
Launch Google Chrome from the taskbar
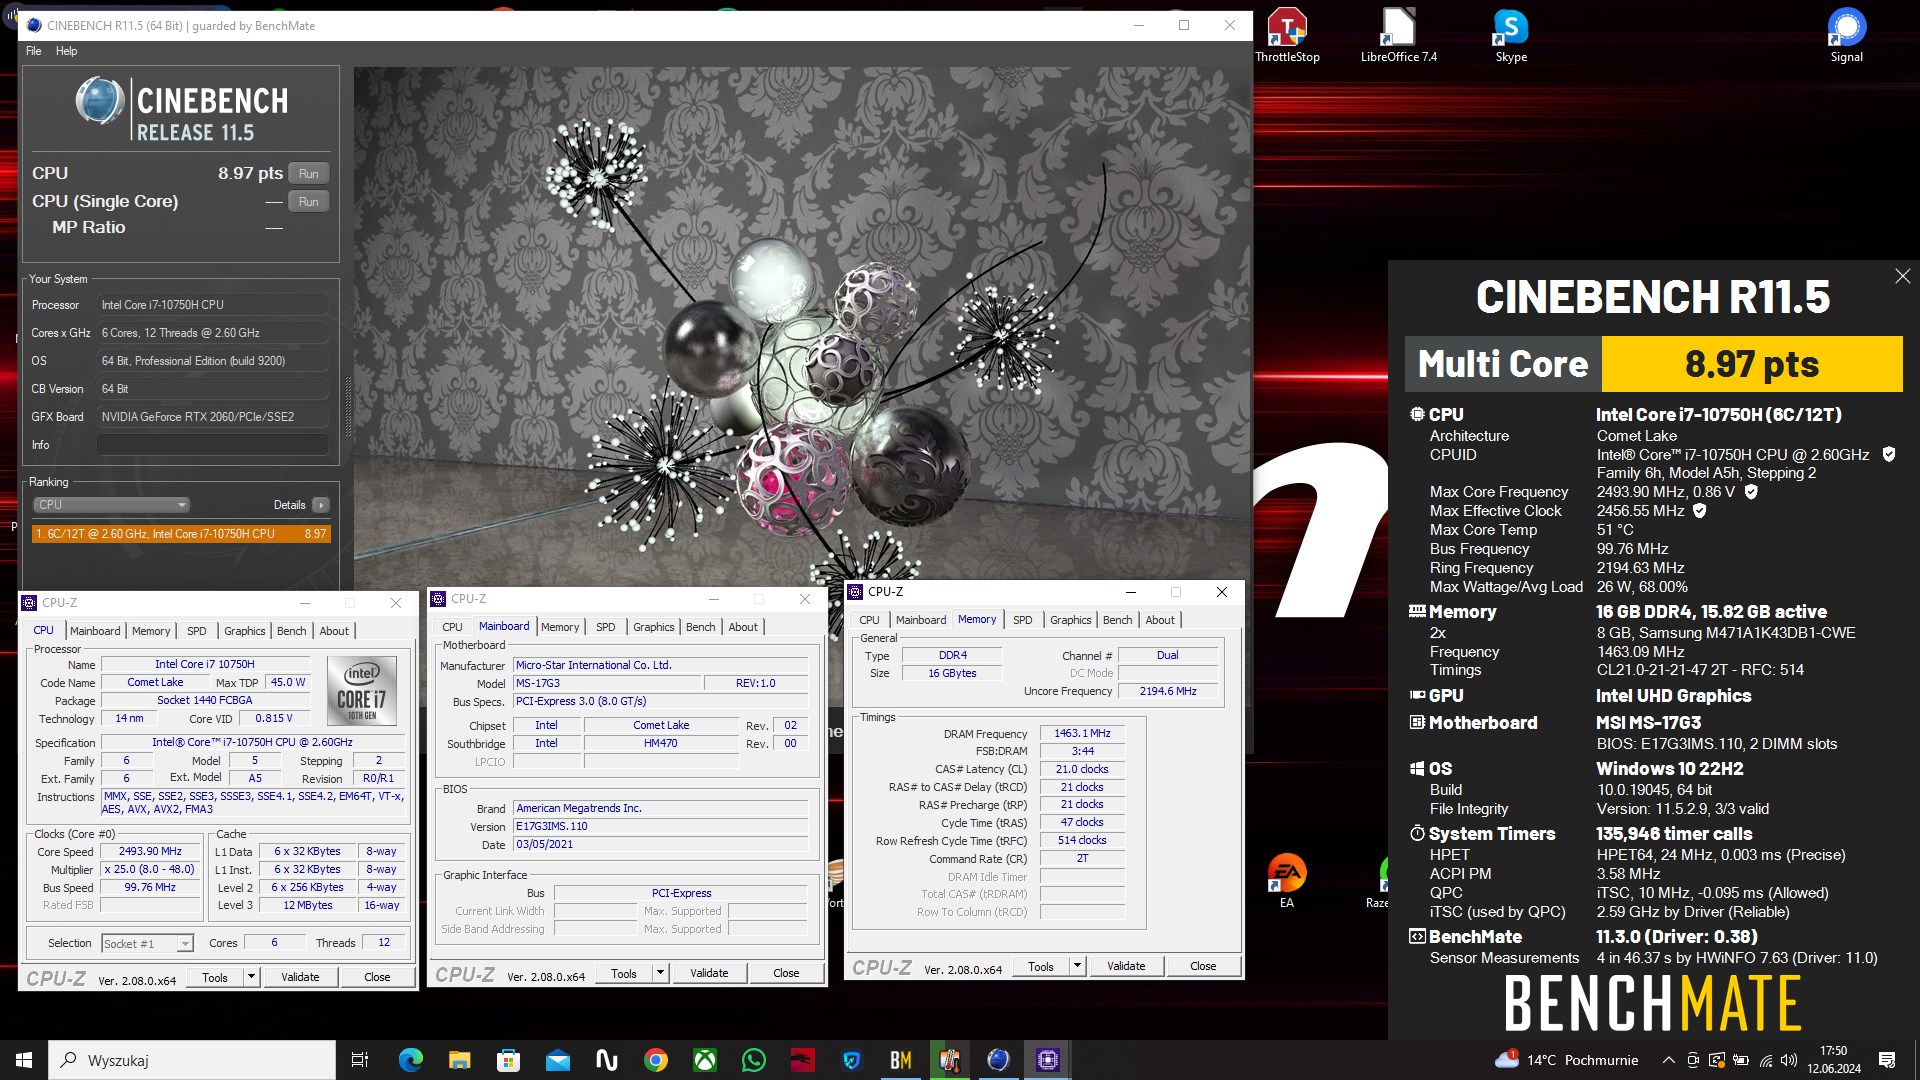(656, 1060)
